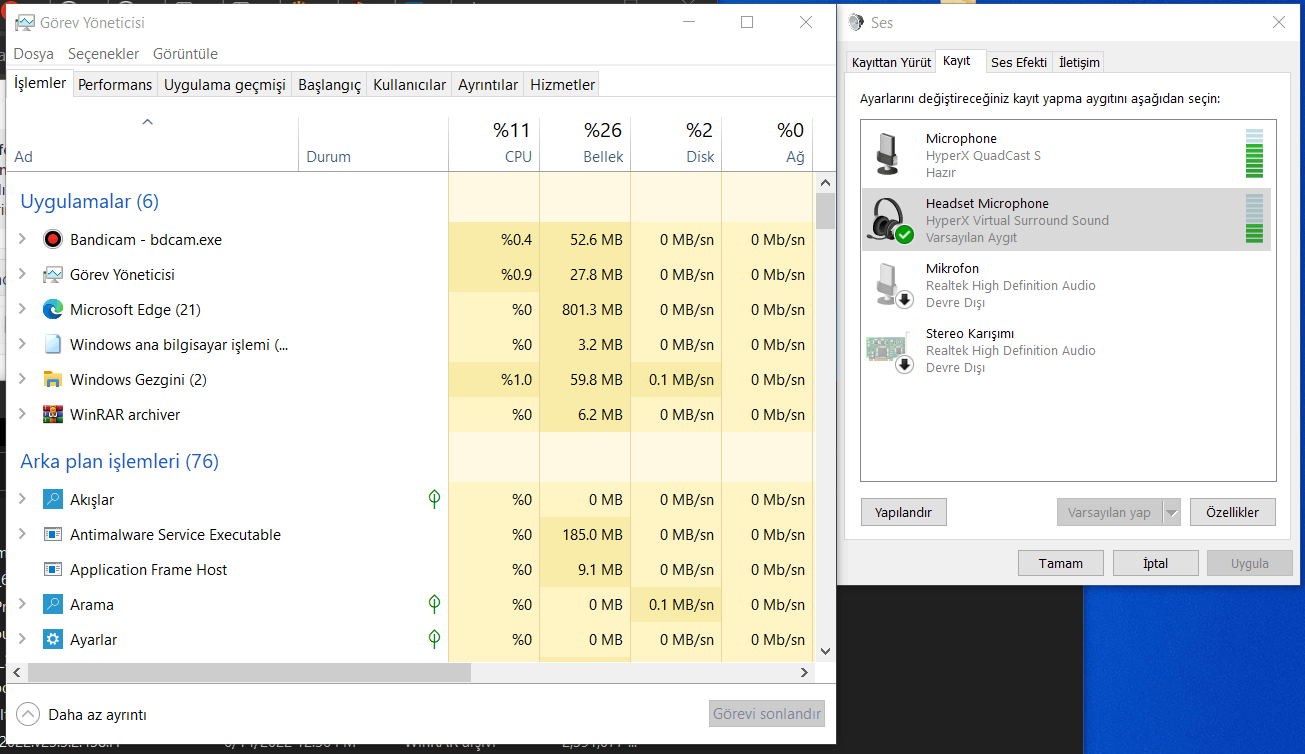Switch to the Kullanıcılar tab
The width and height of the screenshot is (1305, 754).
point(409,85)
